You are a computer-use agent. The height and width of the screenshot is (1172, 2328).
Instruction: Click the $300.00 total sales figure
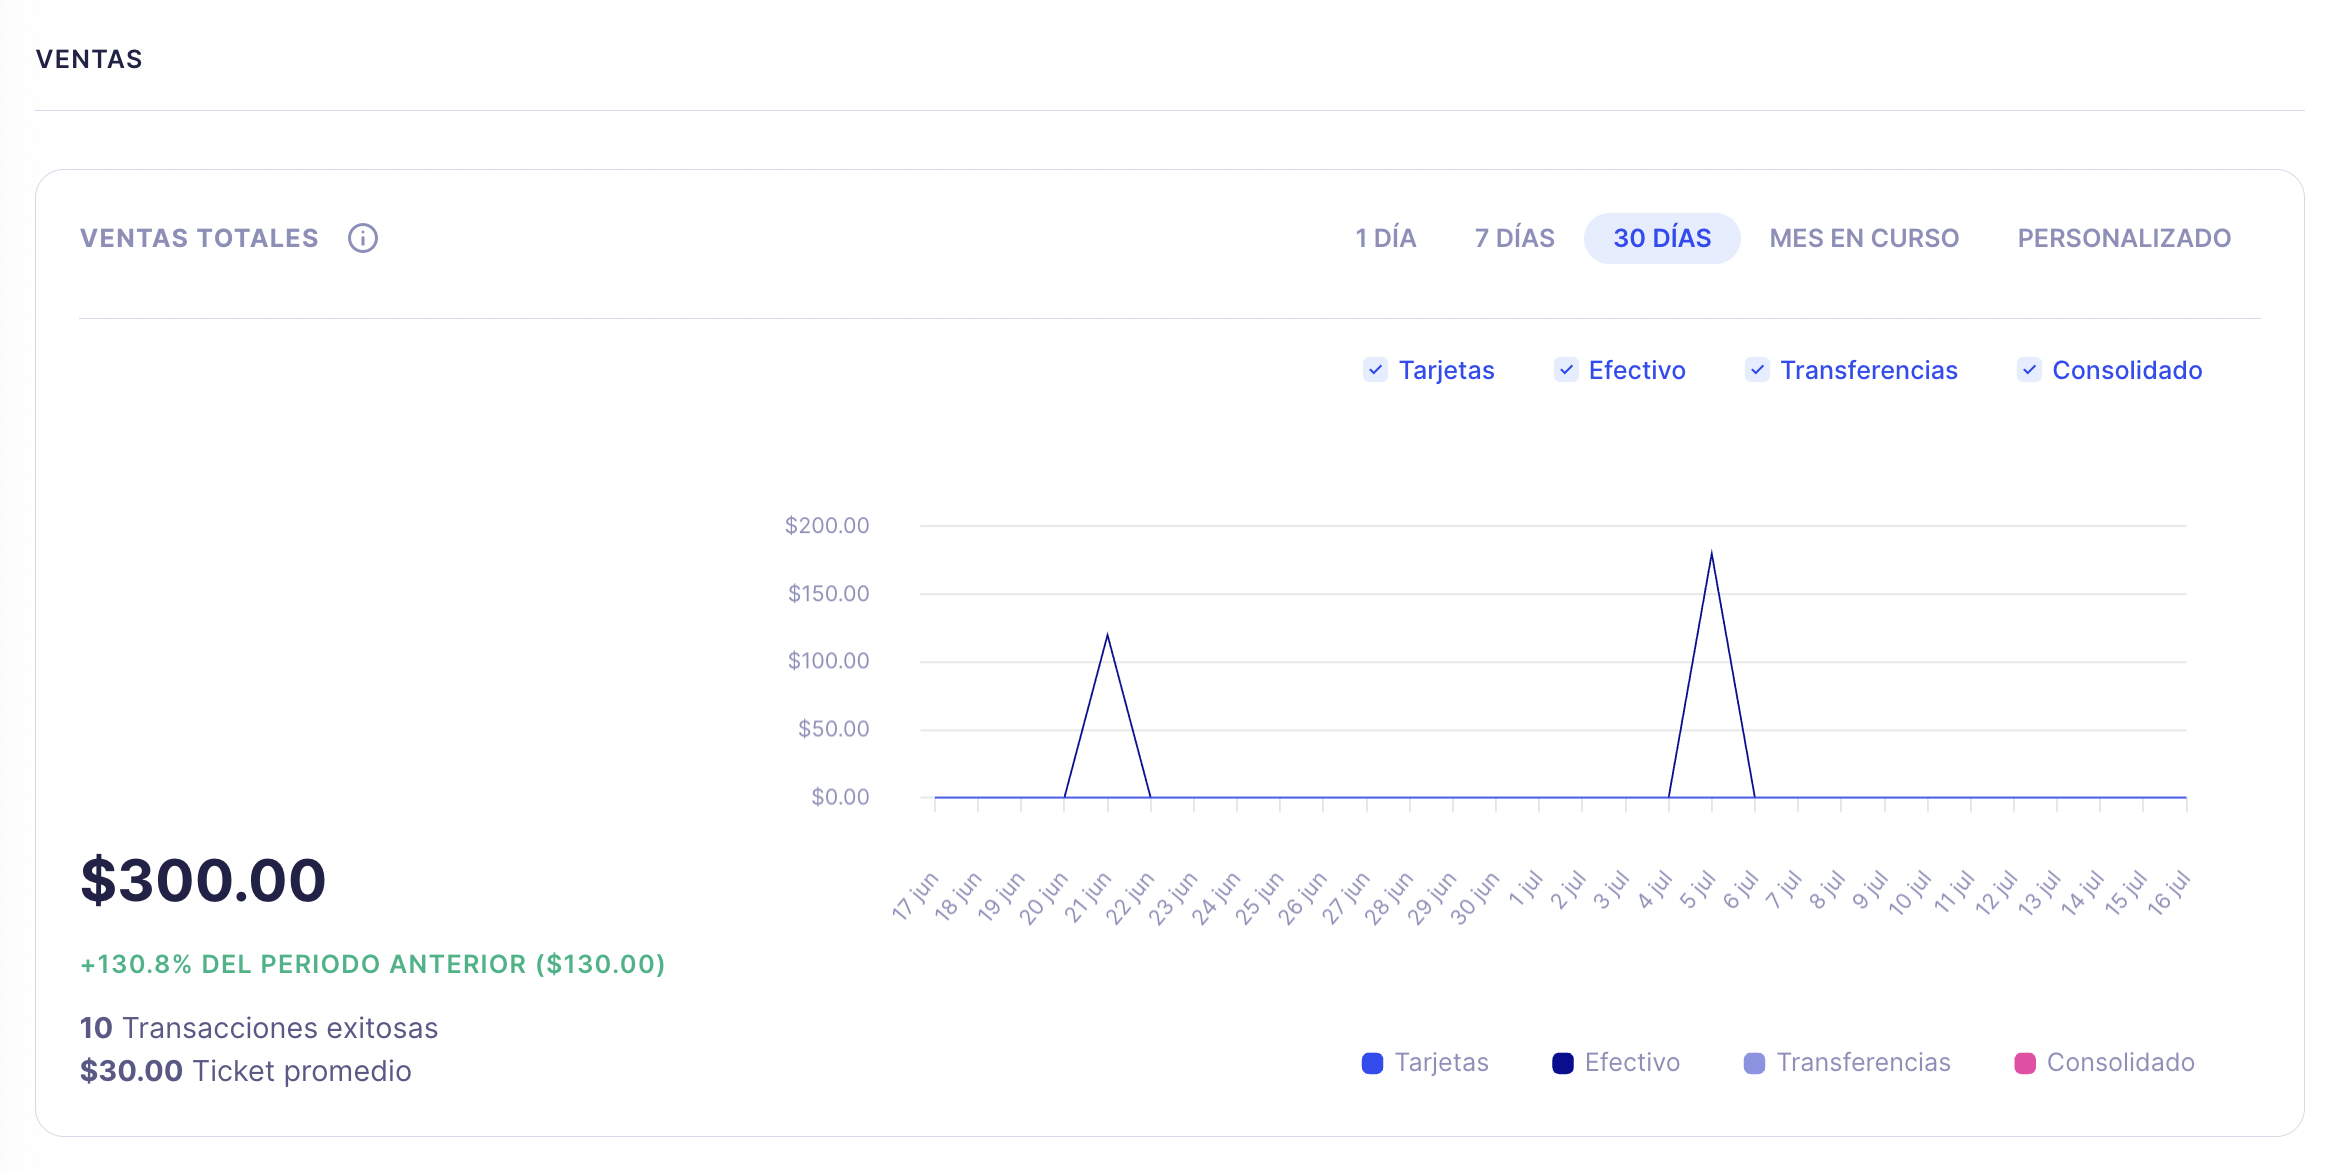203,880
